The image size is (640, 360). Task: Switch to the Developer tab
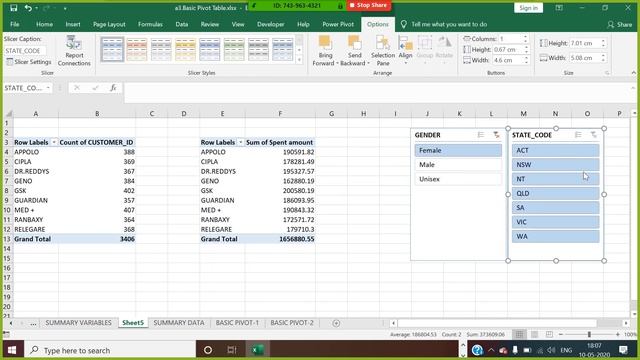tap(271, 24)
